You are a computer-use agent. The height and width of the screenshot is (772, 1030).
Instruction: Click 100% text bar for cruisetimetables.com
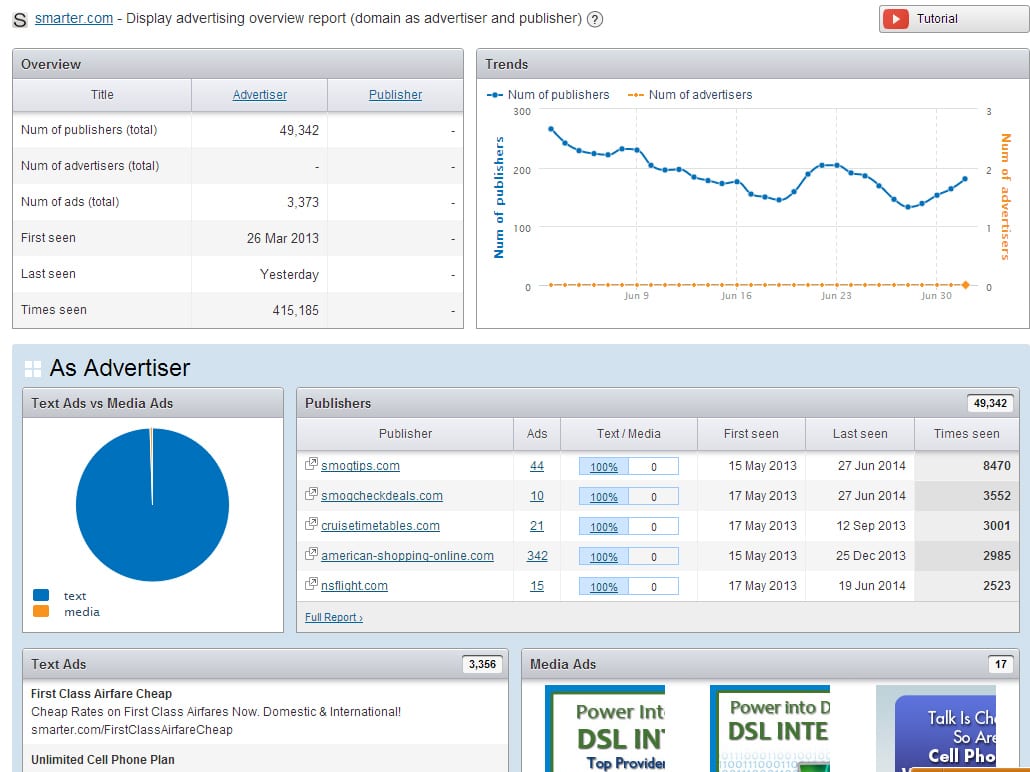604,527
